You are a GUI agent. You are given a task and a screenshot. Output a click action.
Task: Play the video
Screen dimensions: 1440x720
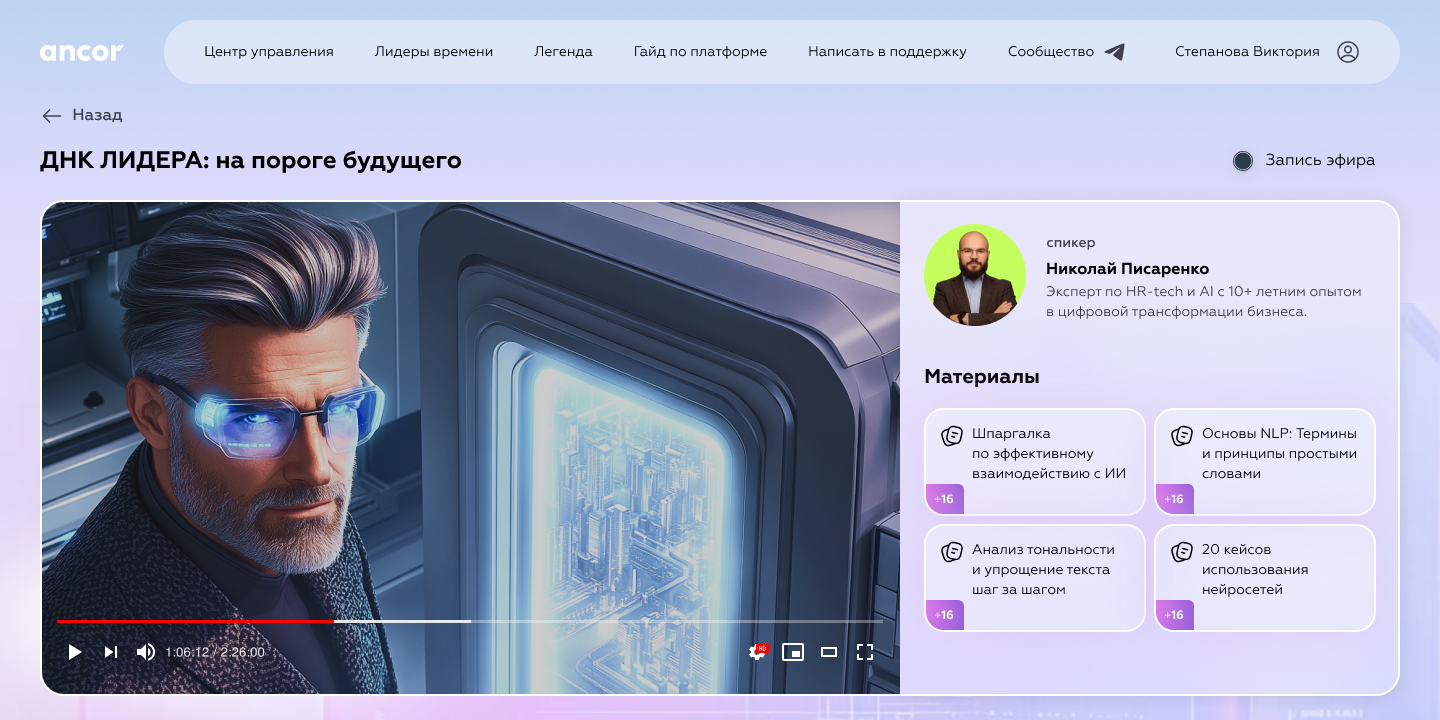74,652
